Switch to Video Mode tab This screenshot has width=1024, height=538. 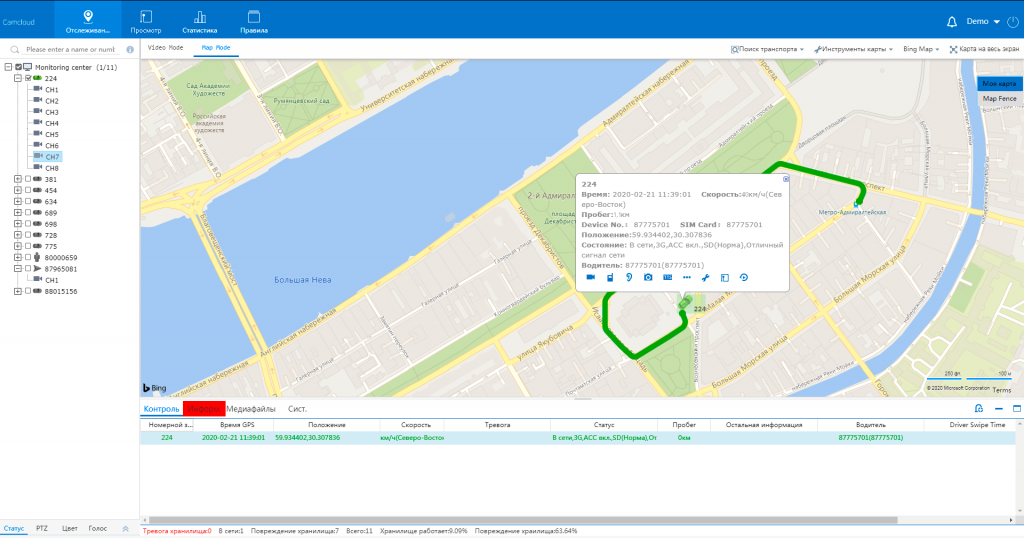[x=165, y=47]
